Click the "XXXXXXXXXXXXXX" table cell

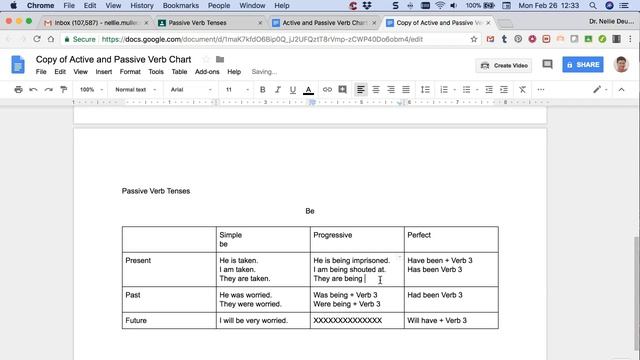pyautogui.click(x=357, y=320)
